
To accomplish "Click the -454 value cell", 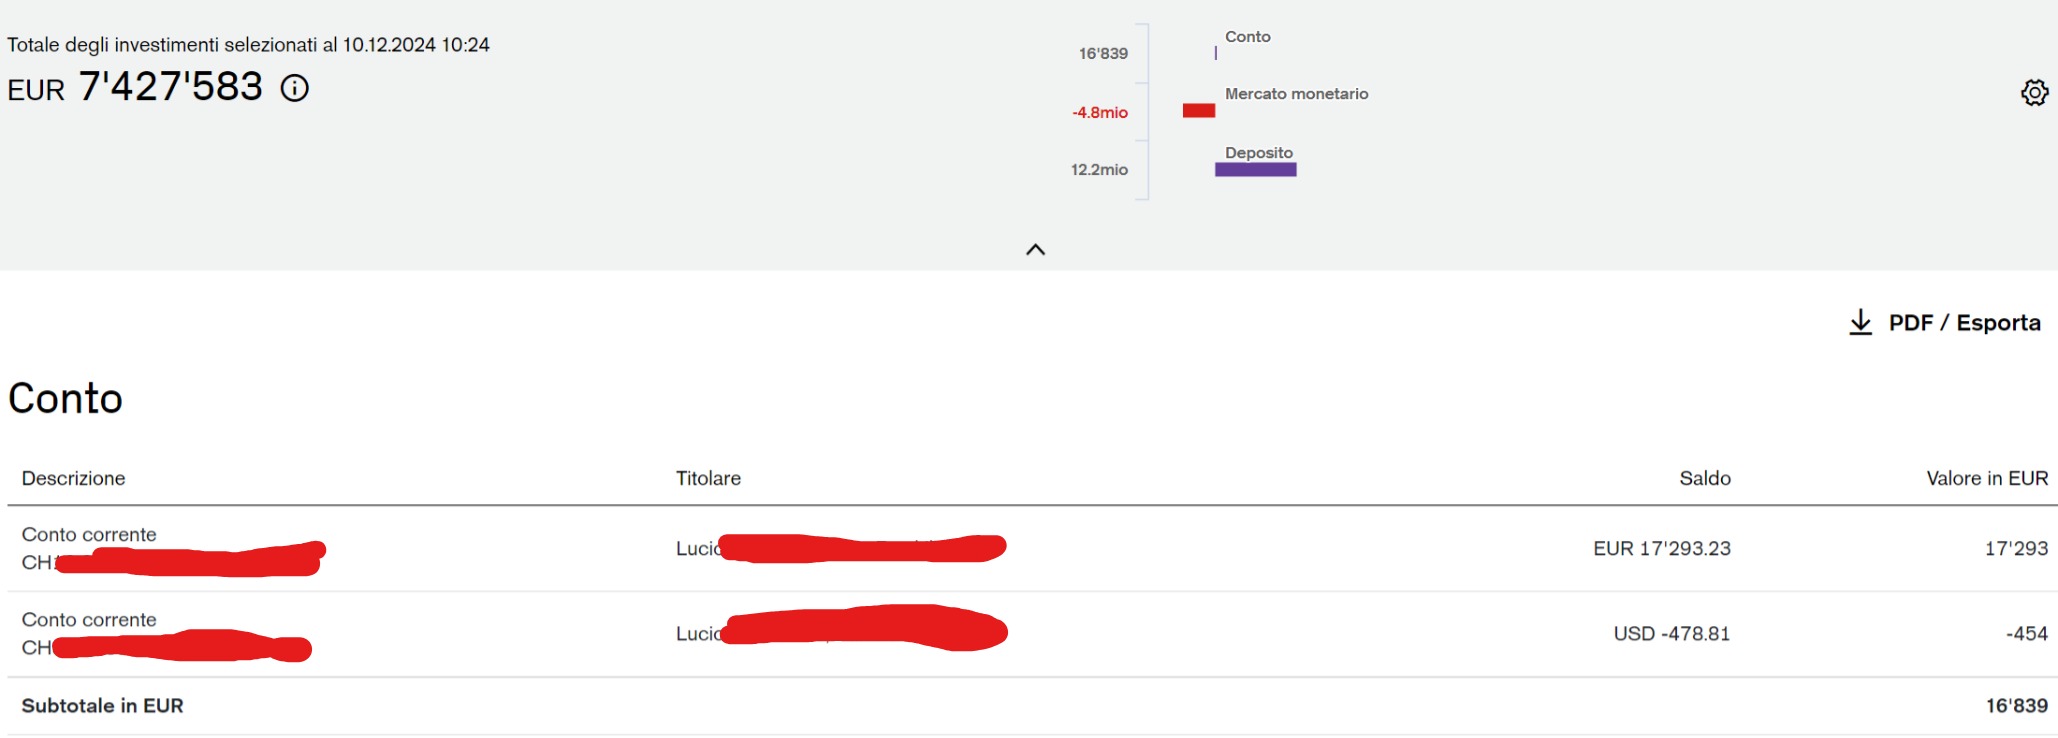I will (x=2026, y=634).
